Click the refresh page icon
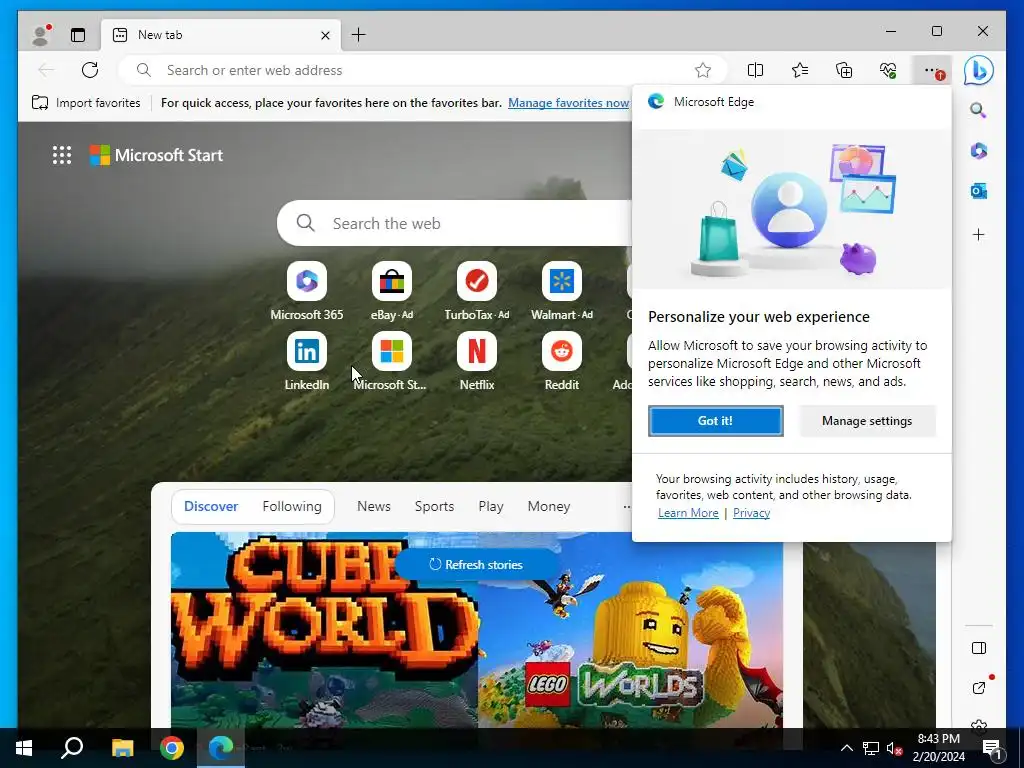The height and width of the screenshot is (768, 1024). point(90,70)
